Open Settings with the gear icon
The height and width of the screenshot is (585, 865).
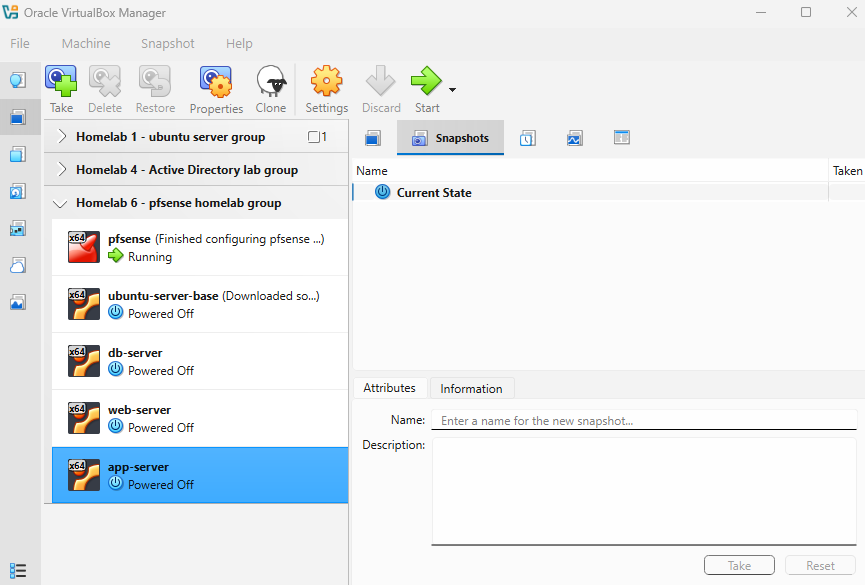click(x=327, y=81)
